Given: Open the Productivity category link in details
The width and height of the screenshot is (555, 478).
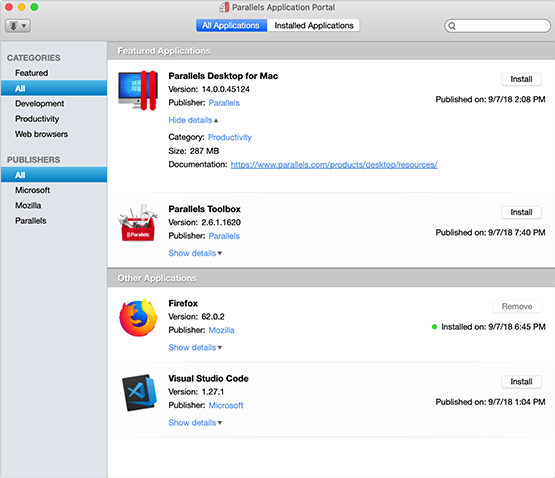Looking at the screenshot, I should 230,137.
